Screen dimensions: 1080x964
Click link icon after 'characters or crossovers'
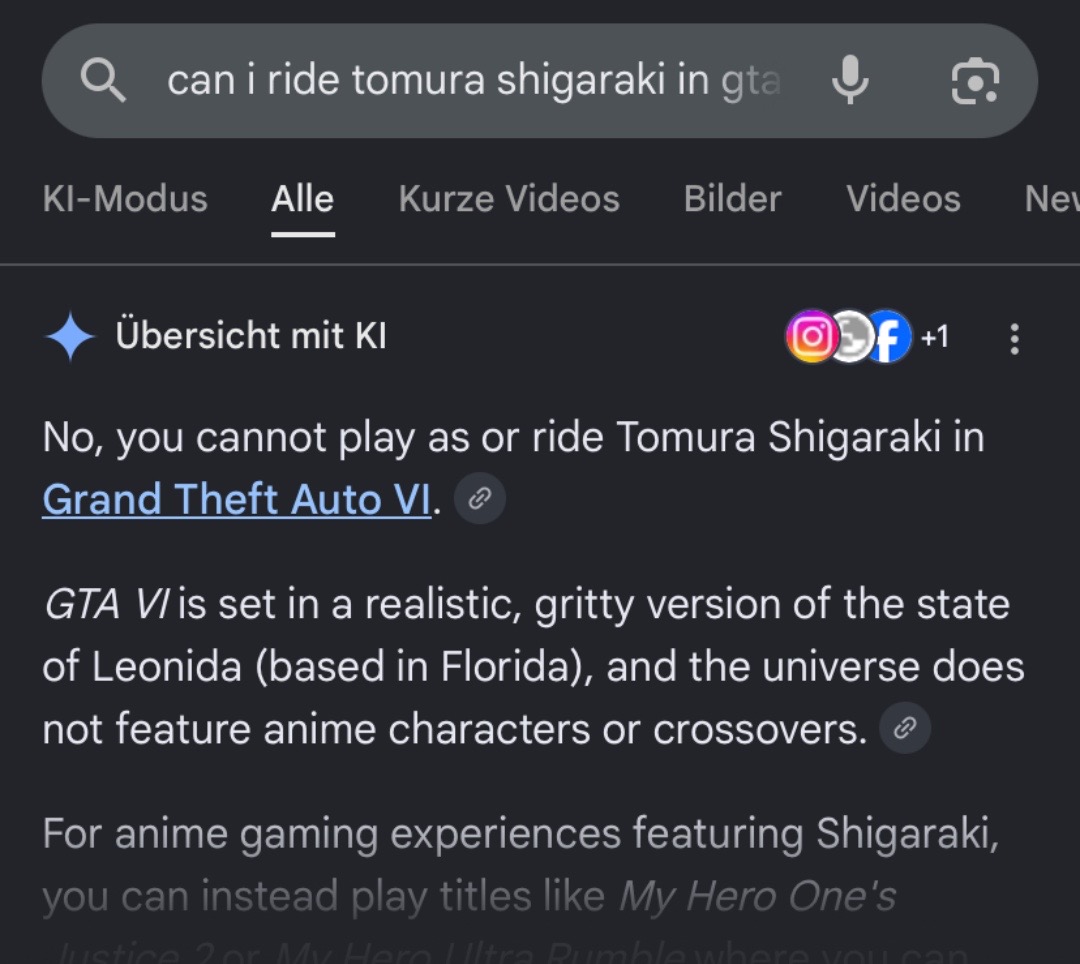point(905,728)
